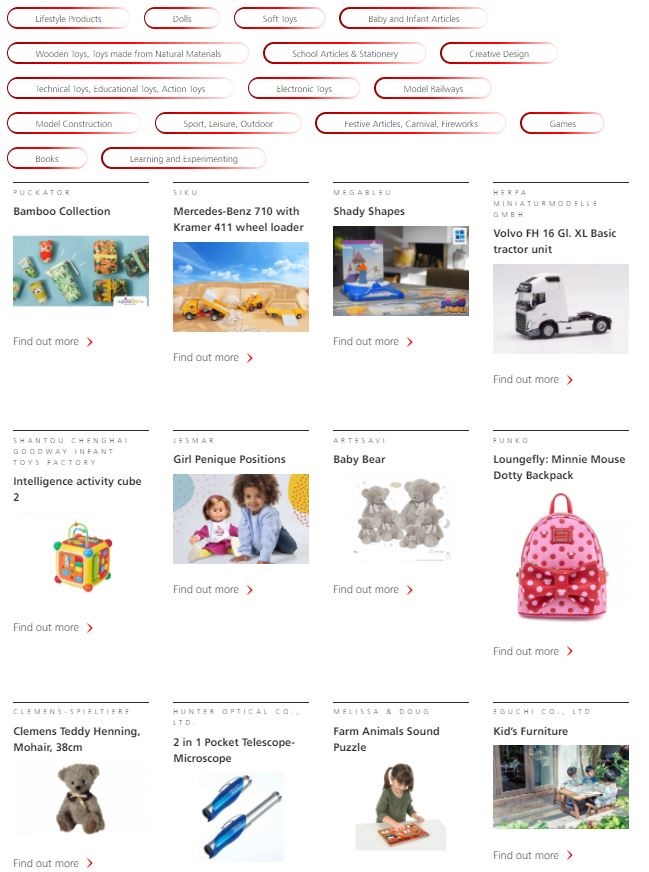Select the Creative Design category

point(499,53)
